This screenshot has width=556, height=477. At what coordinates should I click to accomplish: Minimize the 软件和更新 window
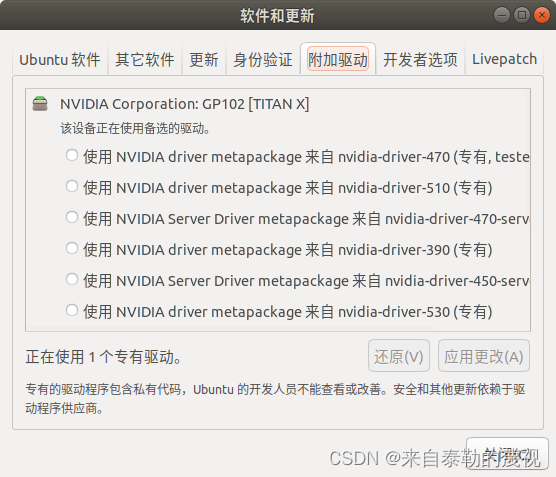[x=501, y=15]
